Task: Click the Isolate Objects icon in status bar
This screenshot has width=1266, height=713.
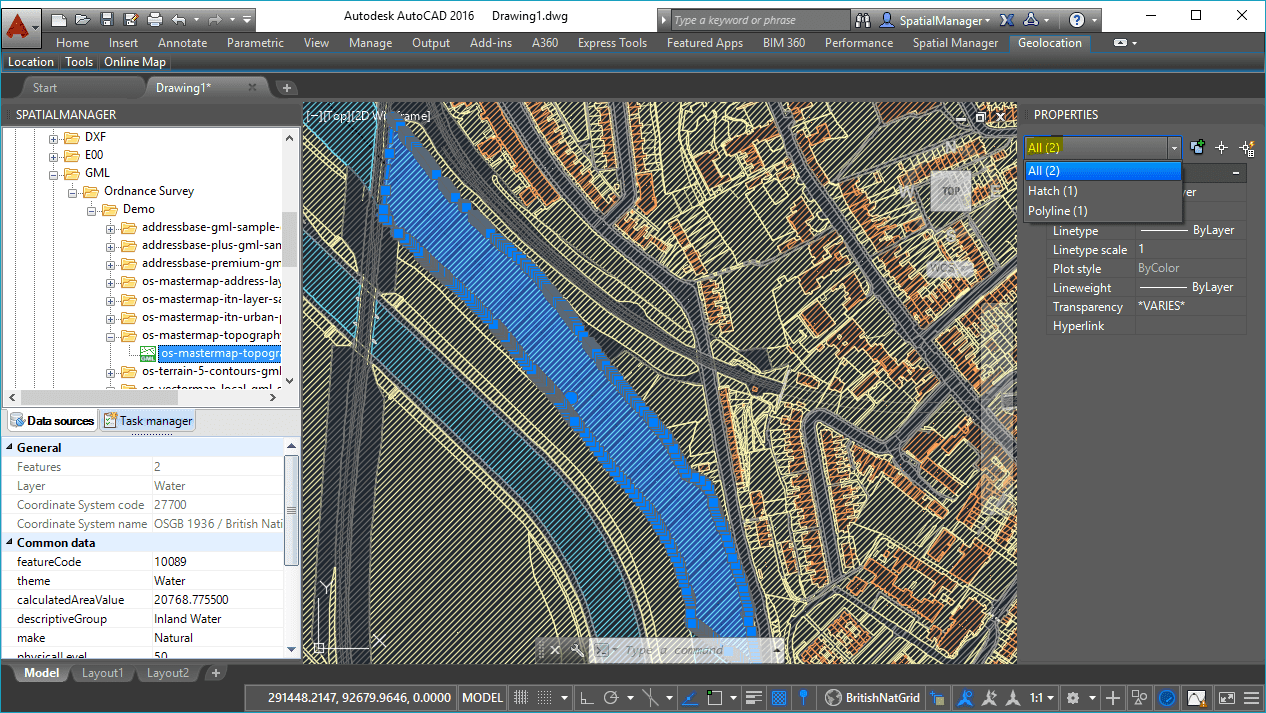Action: pyautogui.click(x=1139, y=697)
